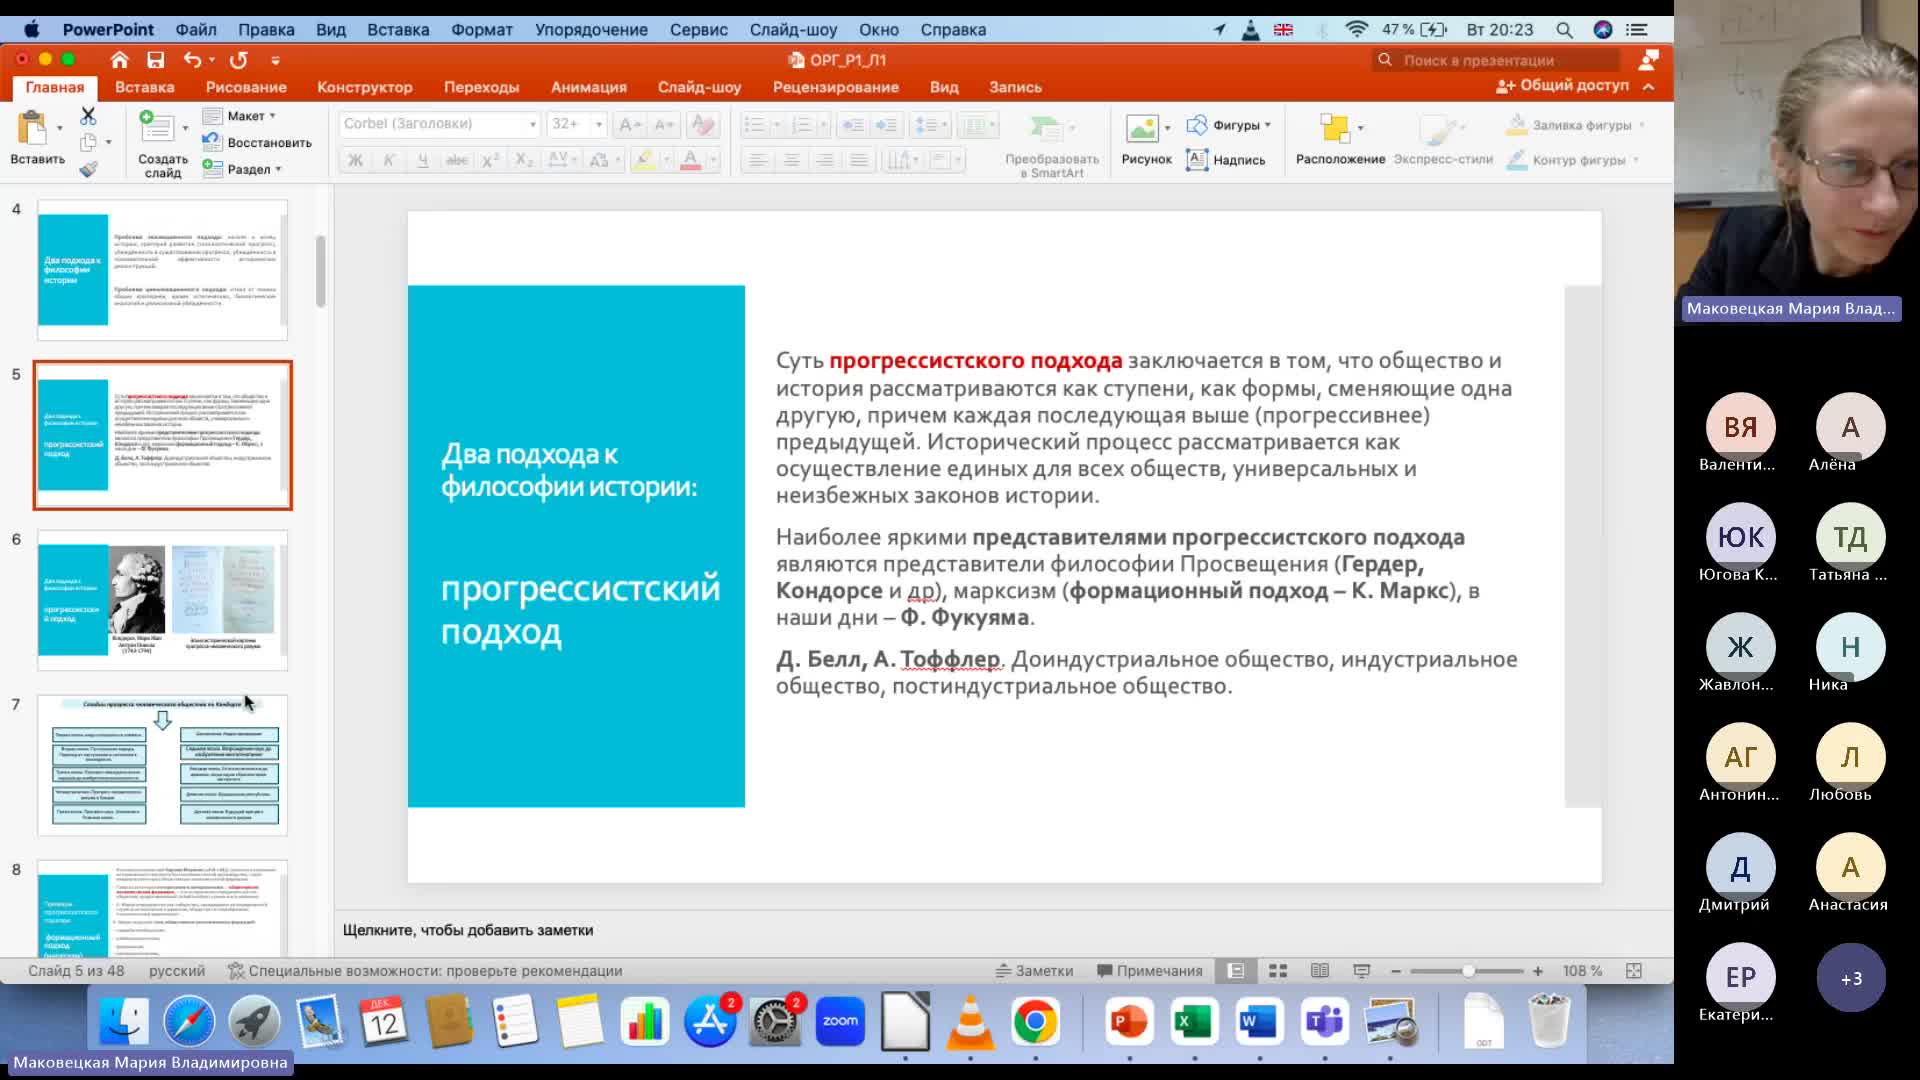The image size is (1920, 1080).
Task: Click the Восстановить reset button
Action: [x=258, y=143]
